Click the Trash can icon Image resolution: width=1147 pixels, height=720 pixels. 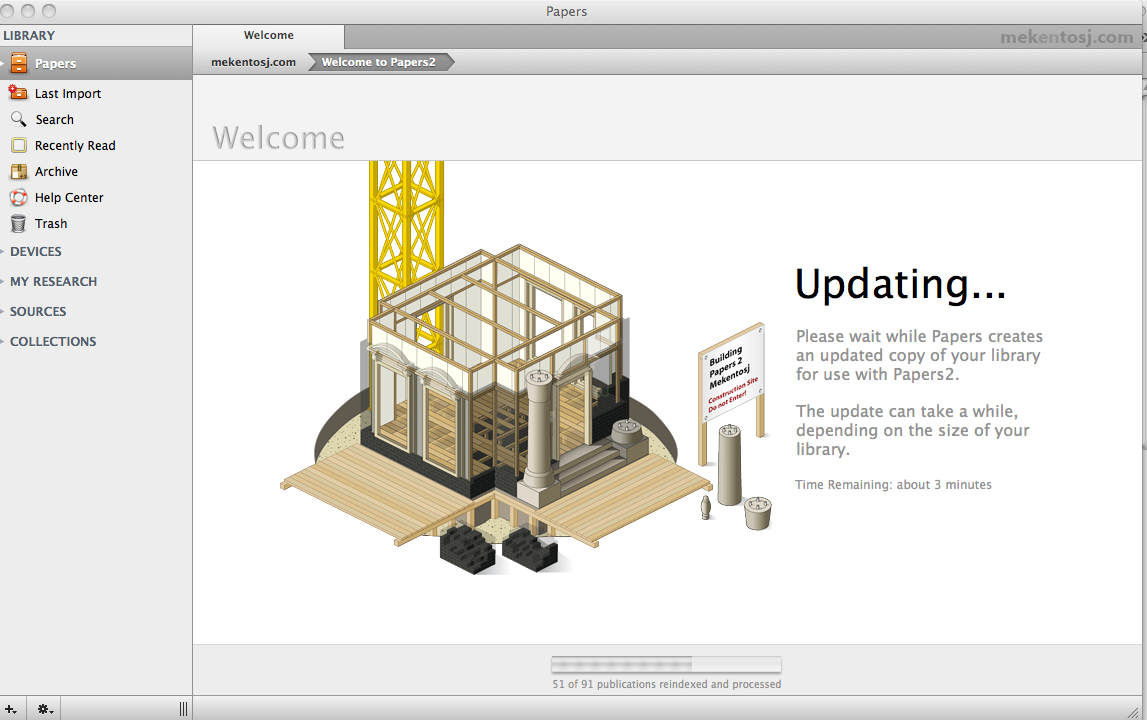pyautogui.click(x=18, y=223)
